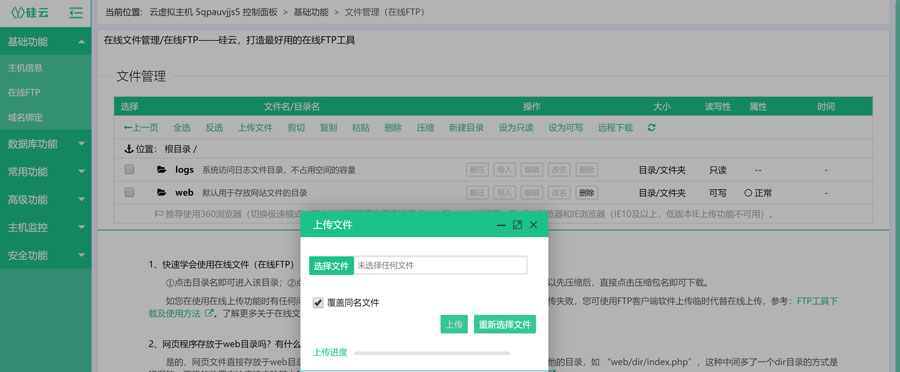Click 导入 button in the web row

pyautogui.click(x=505, y=193)
